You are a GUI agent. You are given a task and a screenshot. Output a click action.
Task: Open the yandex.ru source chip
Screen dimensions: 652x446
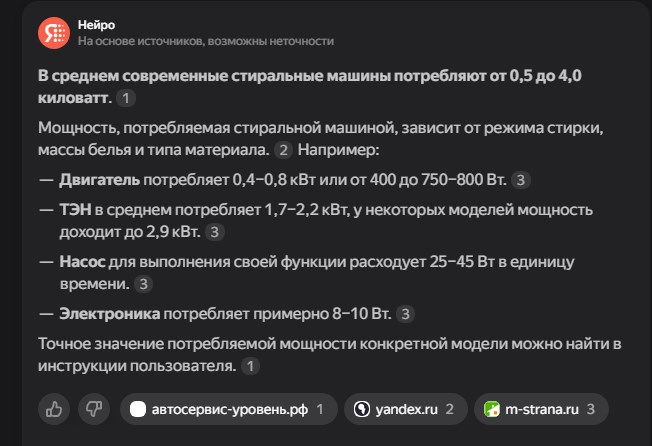click(405, 409)
